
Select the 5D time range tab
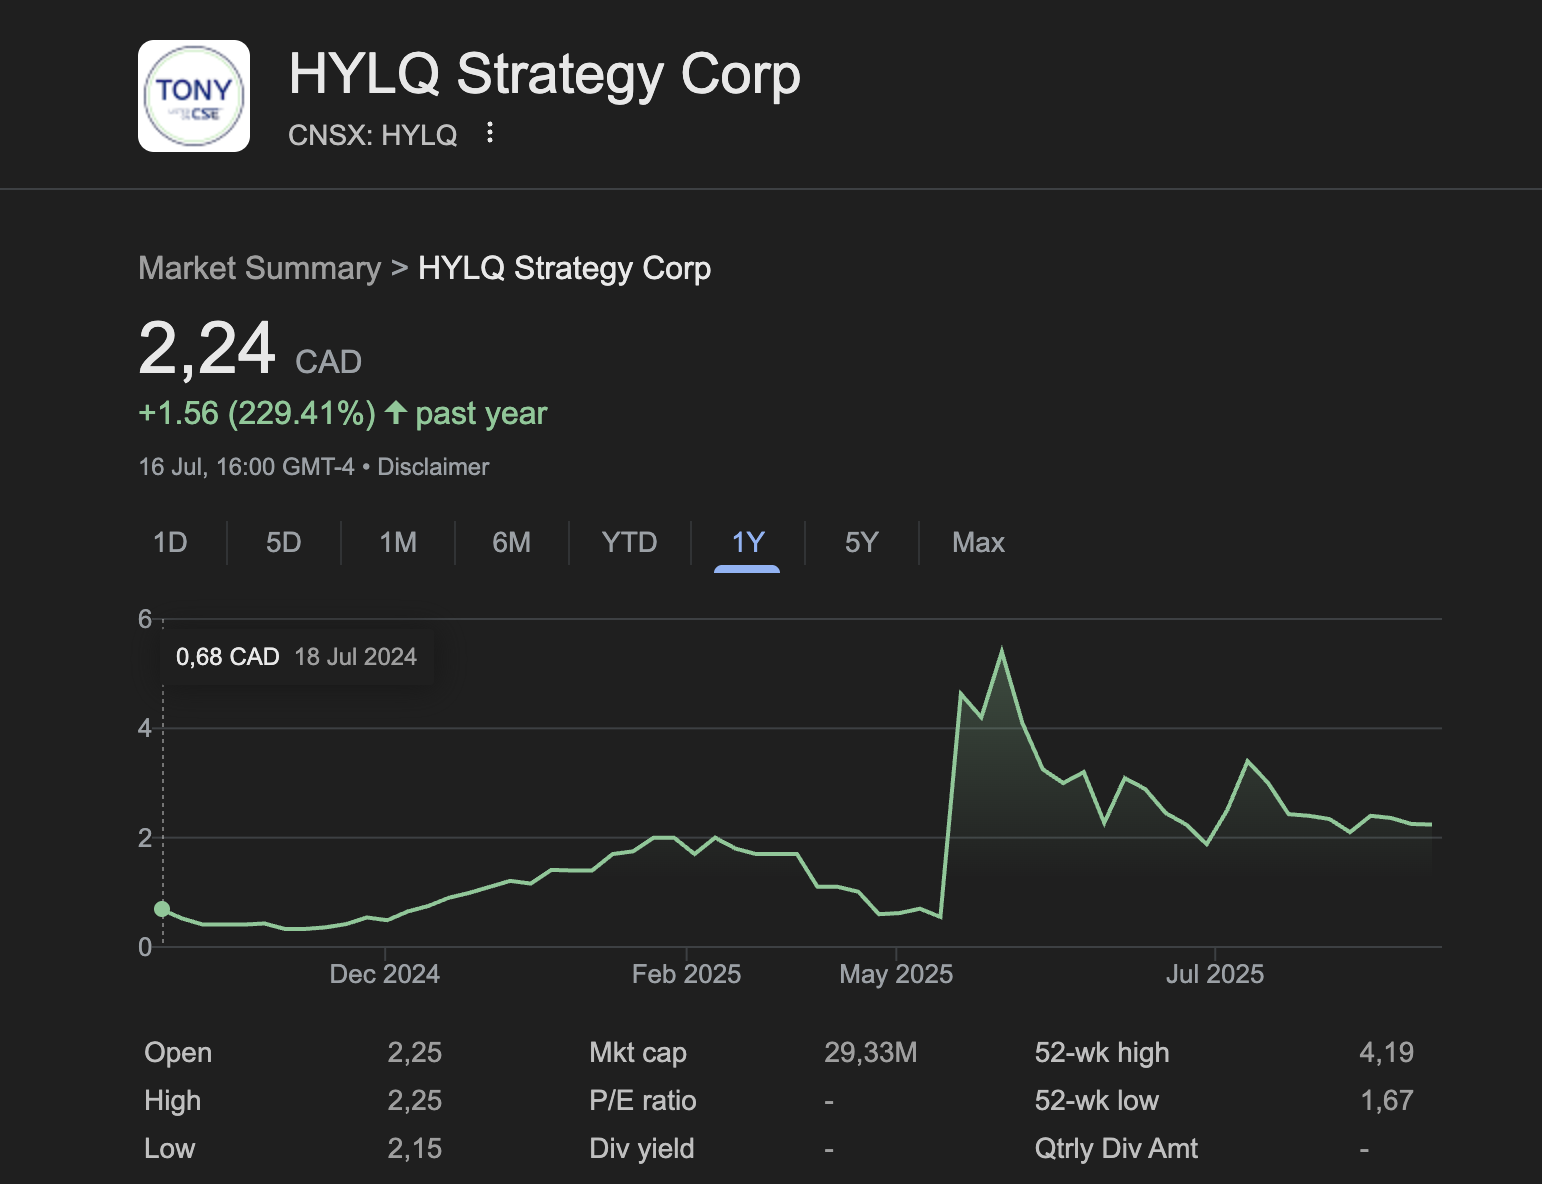[284, 542]
